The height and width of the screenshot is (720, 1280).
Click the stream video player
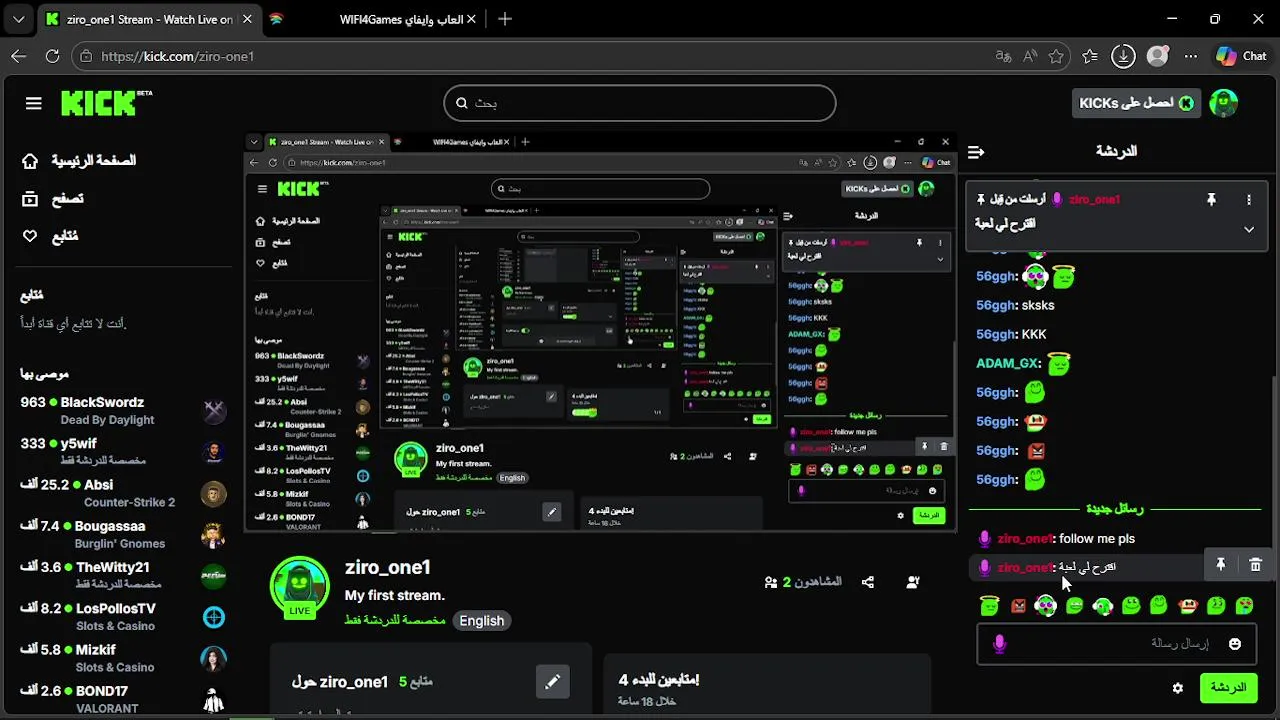pos(600,331)
